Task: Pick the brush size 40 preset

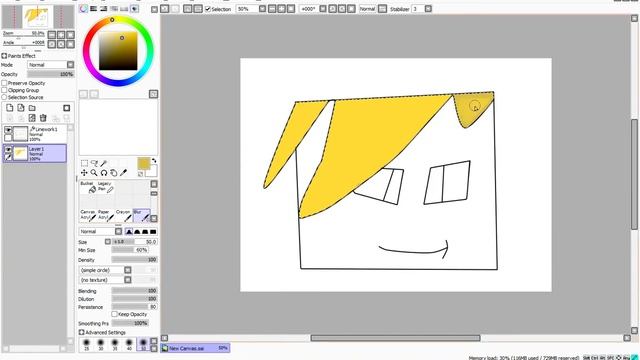Action: pos(129,344)
